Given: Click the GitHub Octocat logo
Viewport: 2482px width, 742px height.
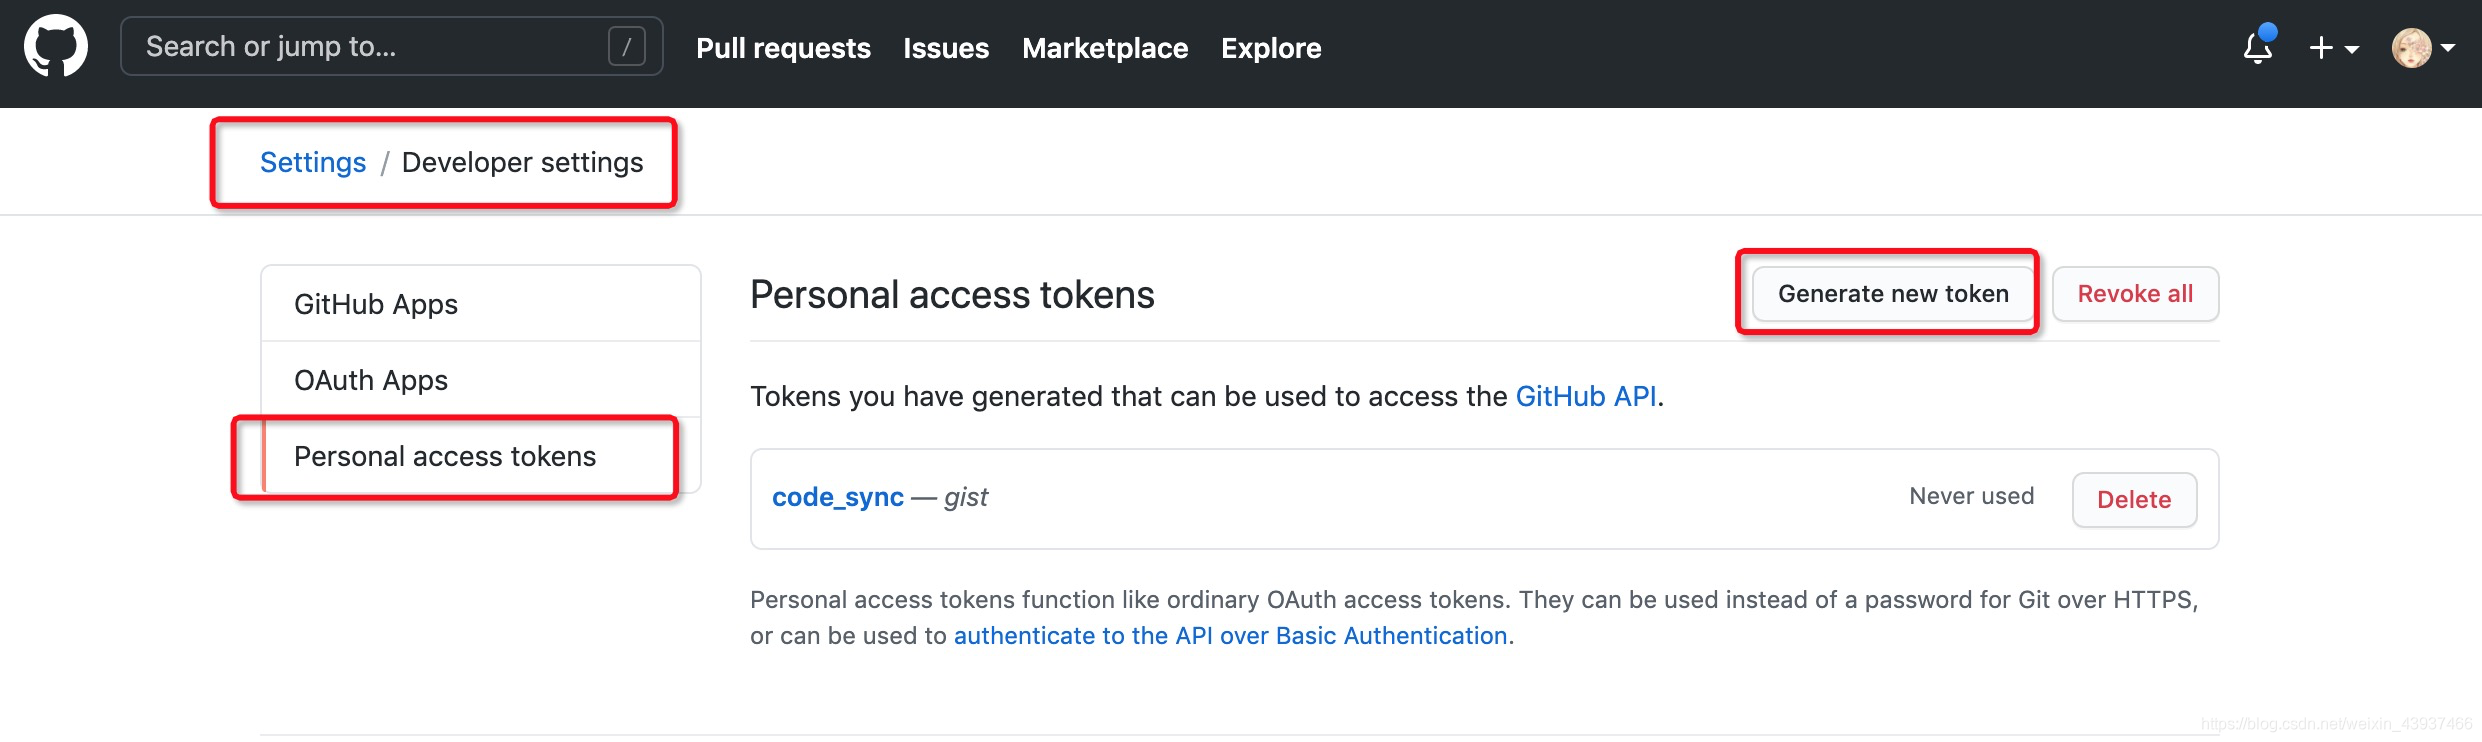Looking at the screenshot, I should [56, 46].
